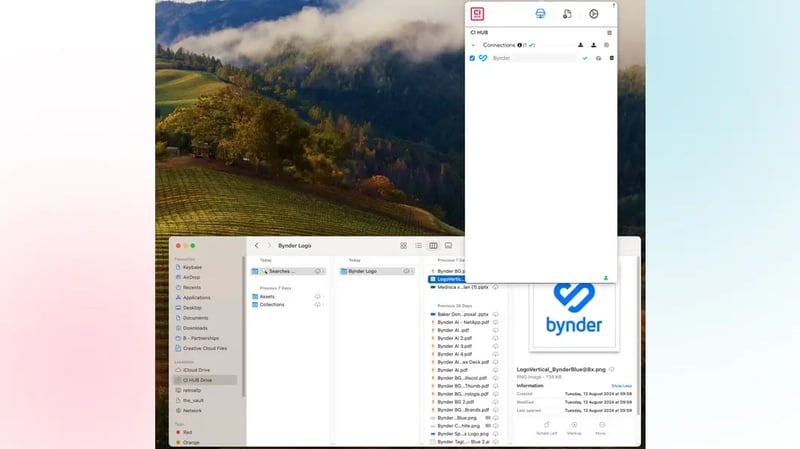The height and width of the screenshot is (449, 800).
Task: Delete the Bynder connection with trash icon
Action: click(x=611, y=58)
